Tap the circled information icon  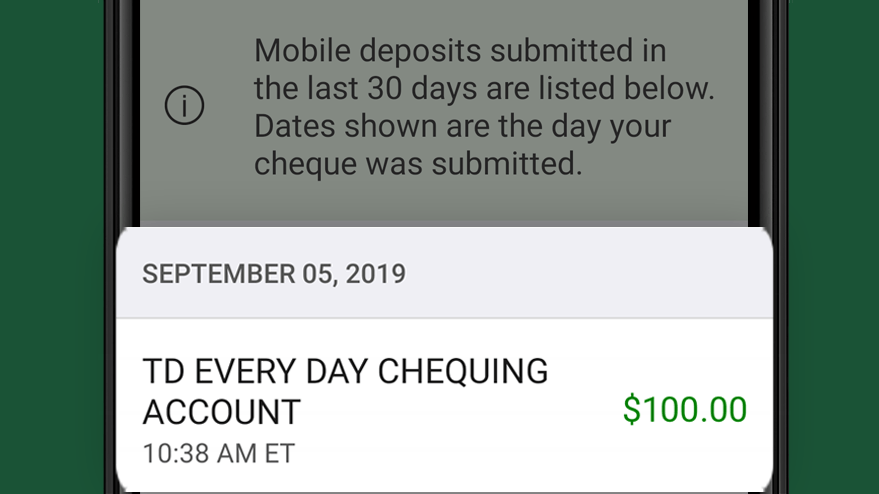click(x=184, y=105)
